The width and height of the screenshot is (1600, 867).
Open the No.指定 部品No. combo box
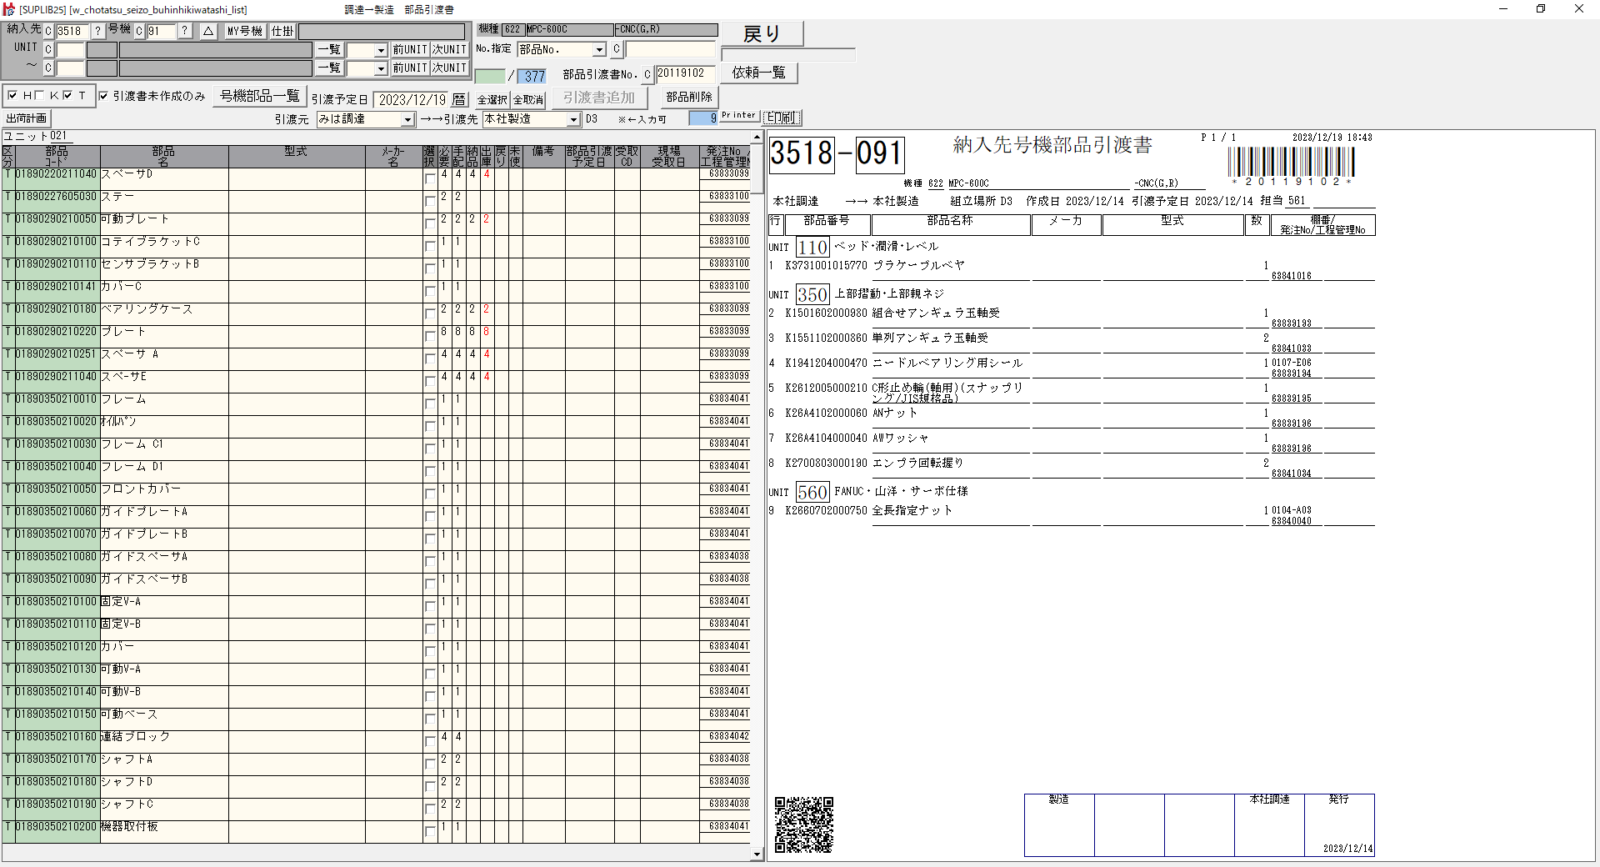[x=599, y=50]
